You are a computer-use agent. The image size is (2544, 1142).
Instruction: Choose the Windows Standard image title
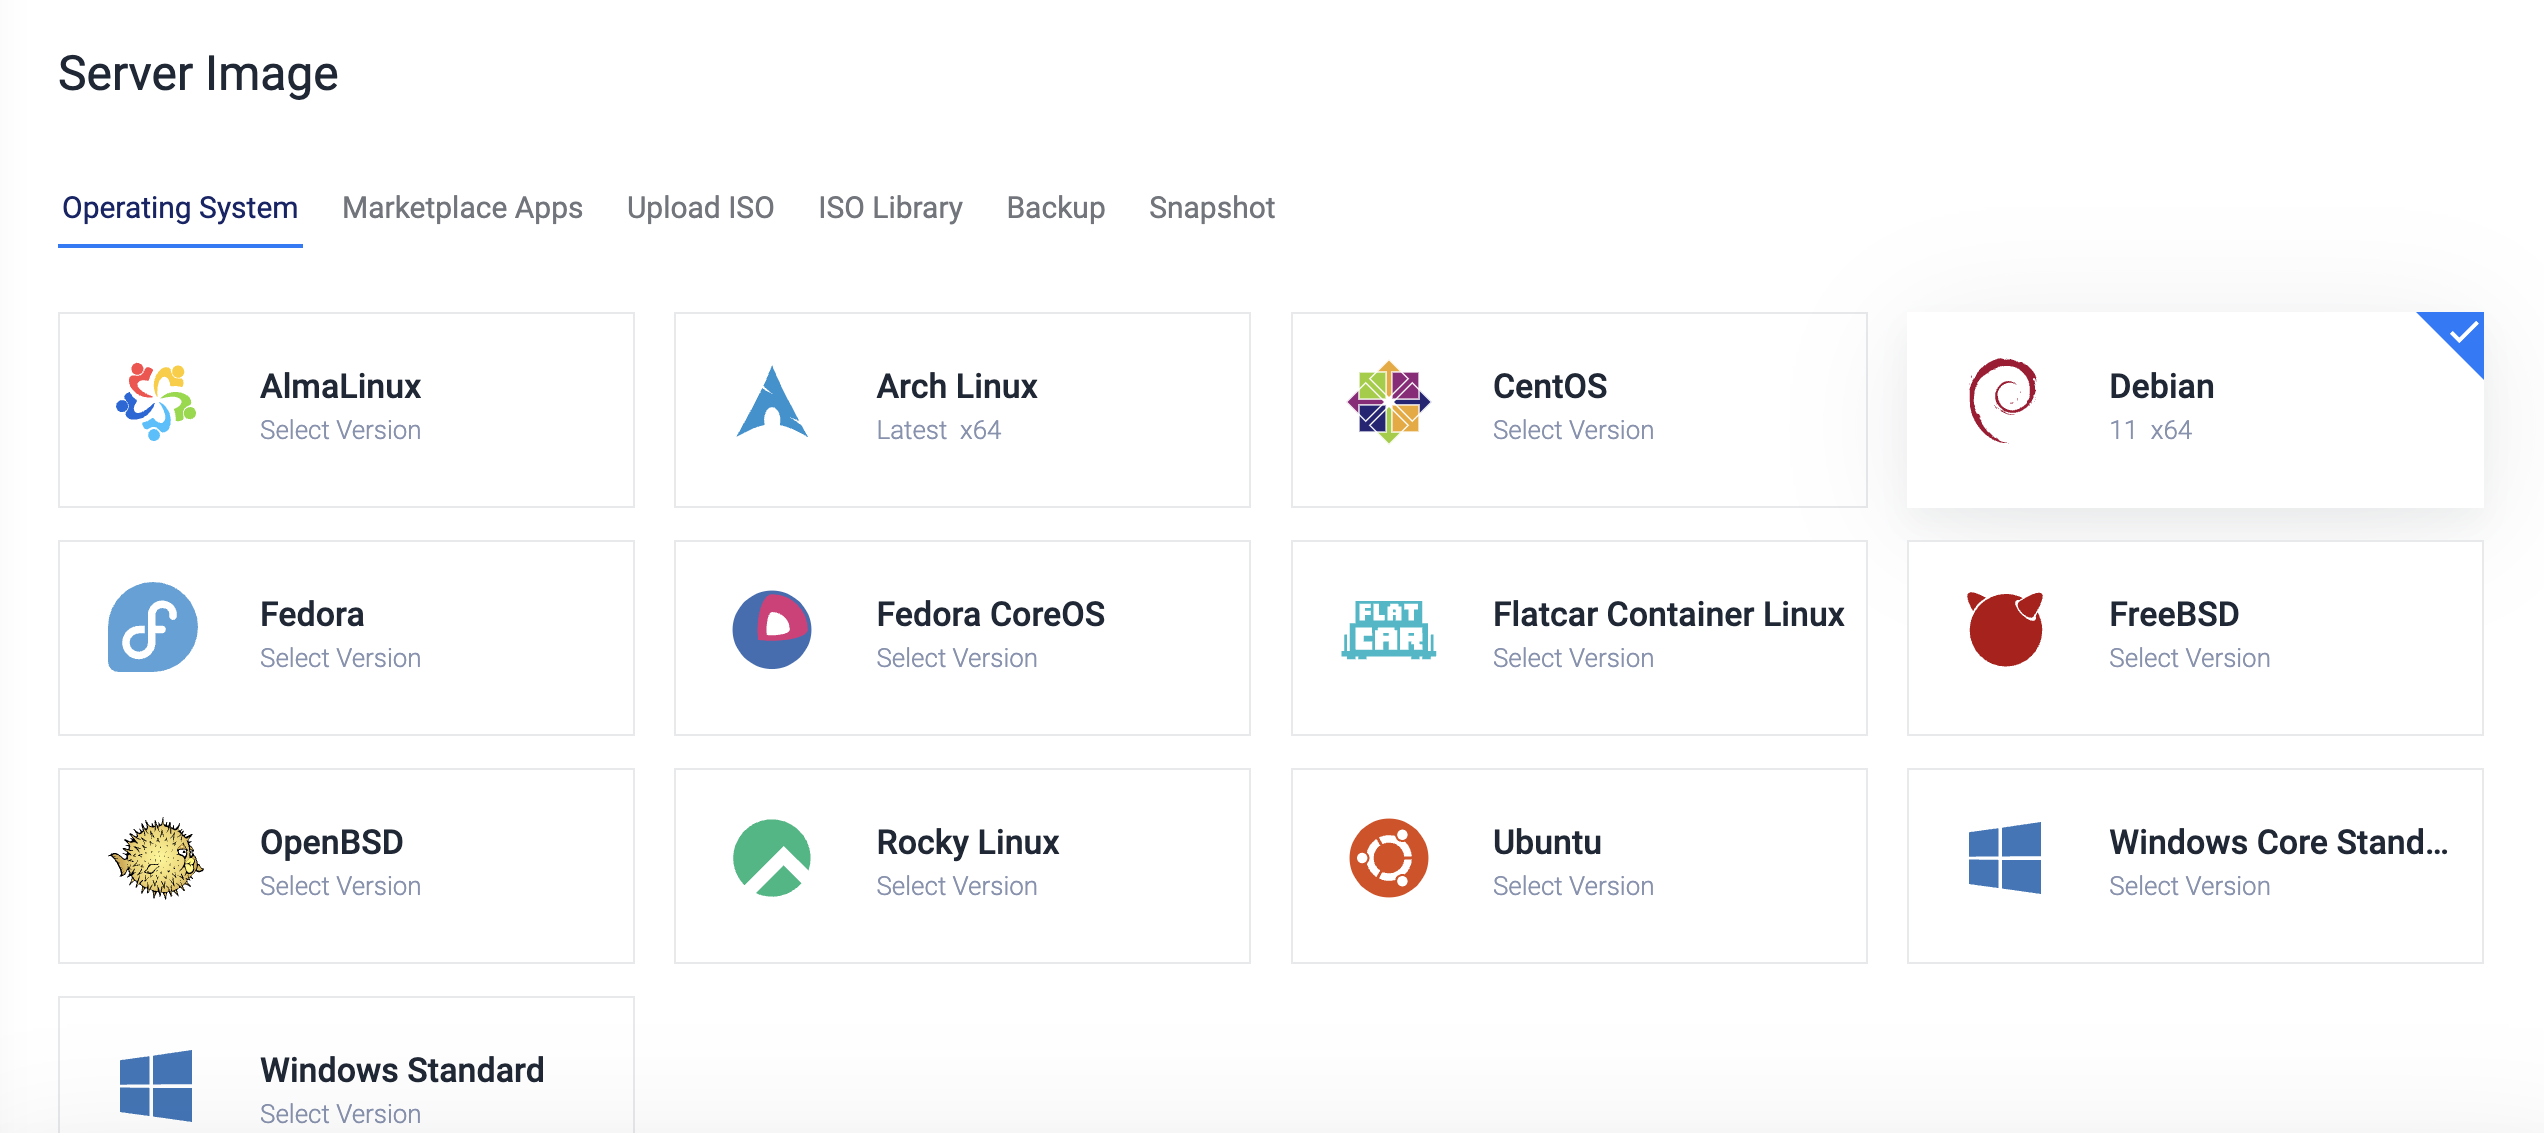[x=402, y=1070]
